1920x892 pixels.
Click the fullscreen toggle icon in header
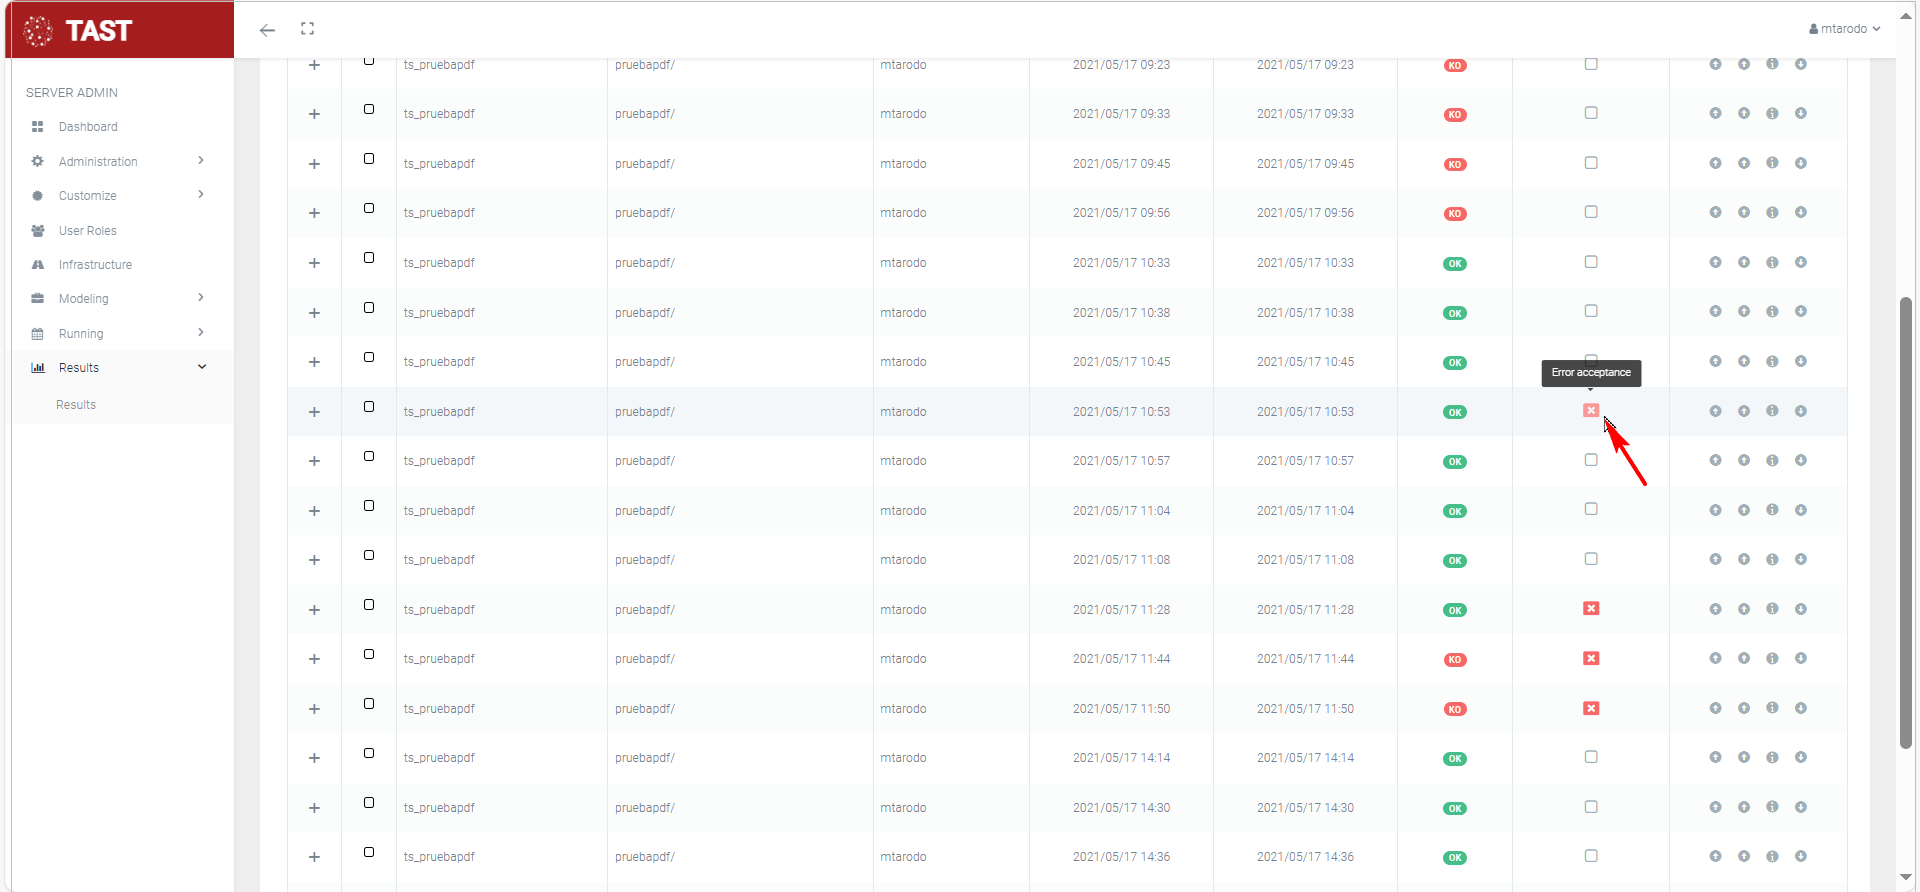point(307,29)
